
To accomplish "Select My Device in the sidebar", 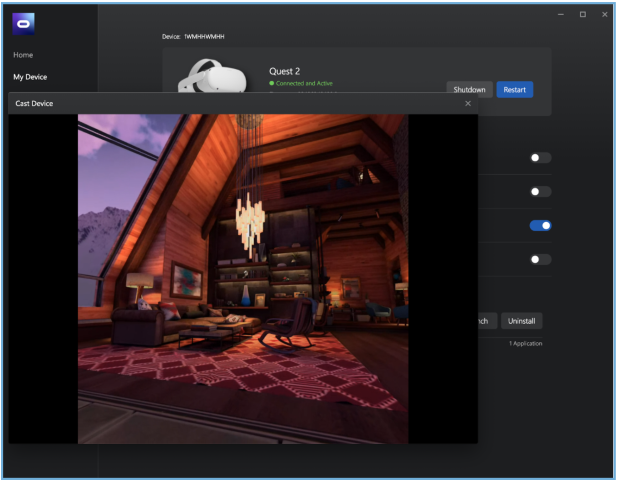I will point(30,77).
